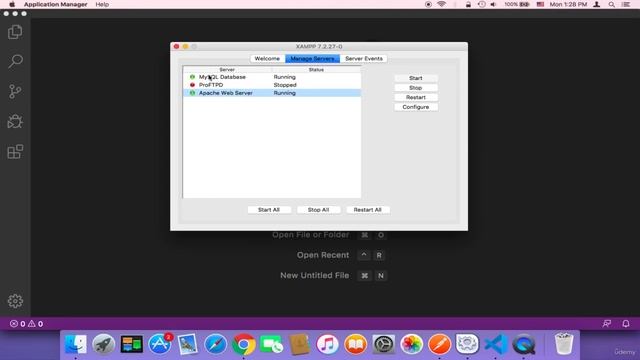Open FaceTime in the Dock
Viewport: 640px width, 360px height.
pos(271,344)
